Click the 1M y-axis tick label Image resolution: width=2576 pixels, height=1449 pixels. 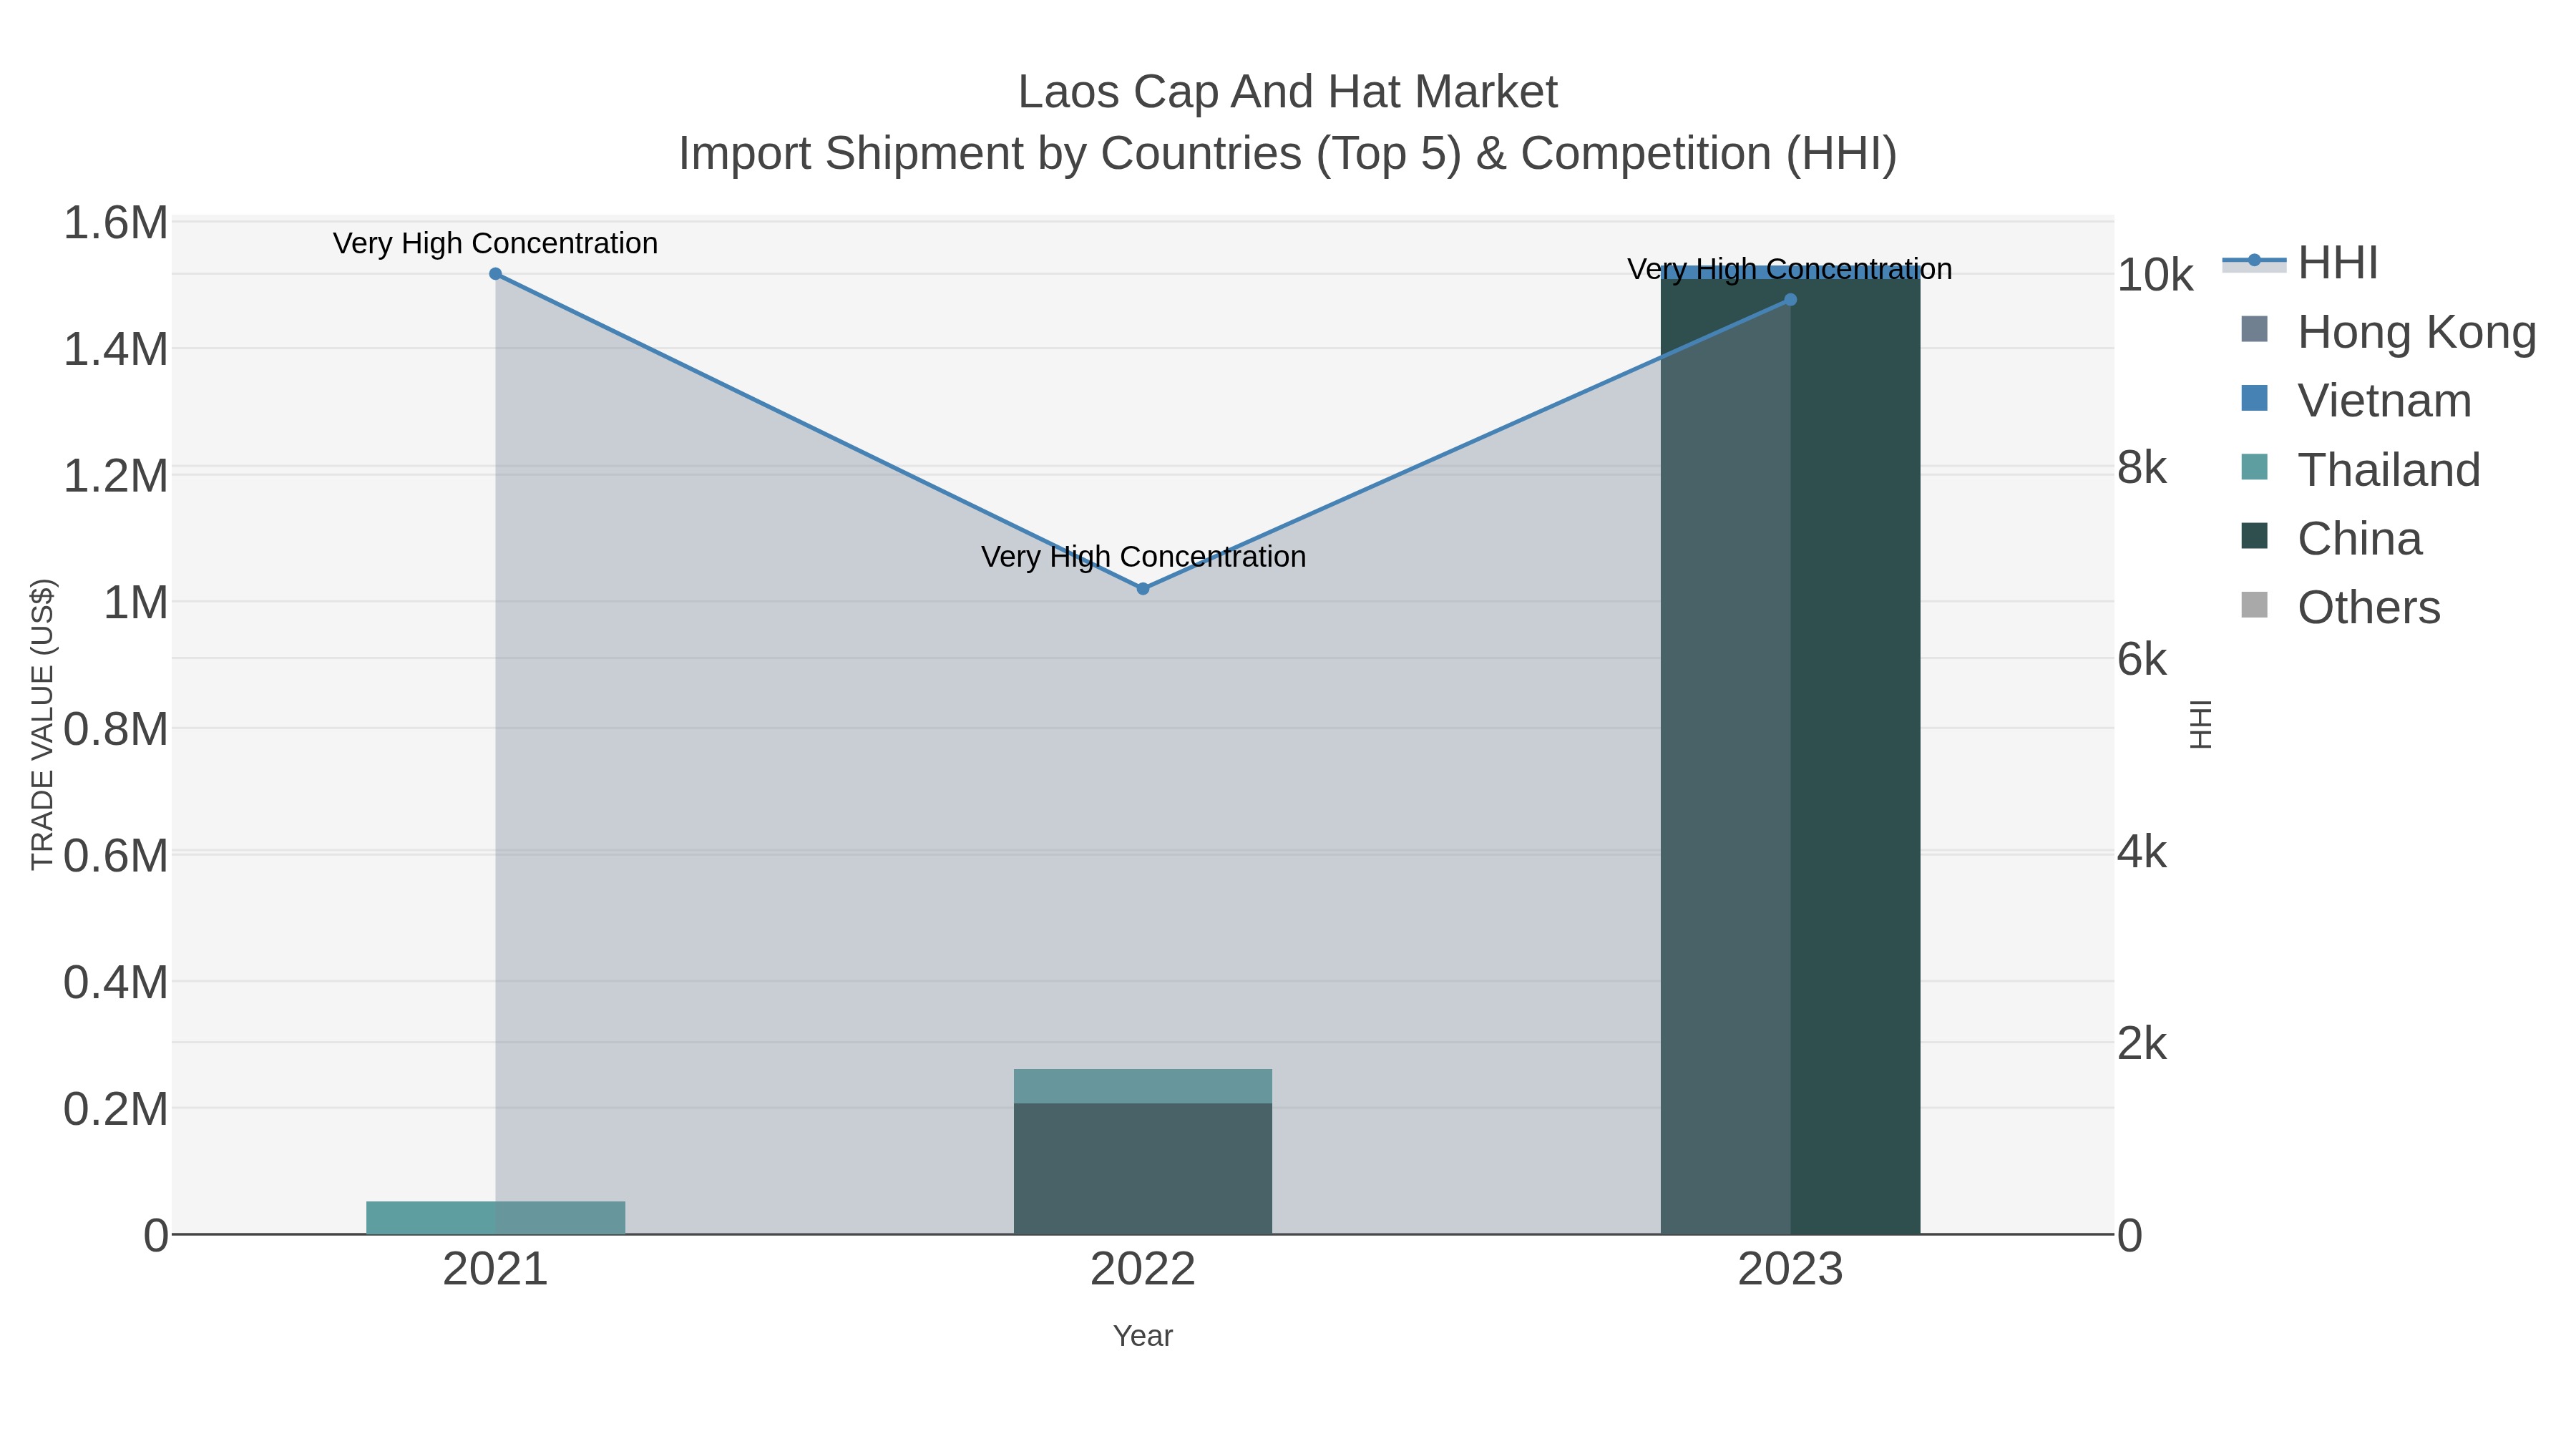[x=136, y=603]
